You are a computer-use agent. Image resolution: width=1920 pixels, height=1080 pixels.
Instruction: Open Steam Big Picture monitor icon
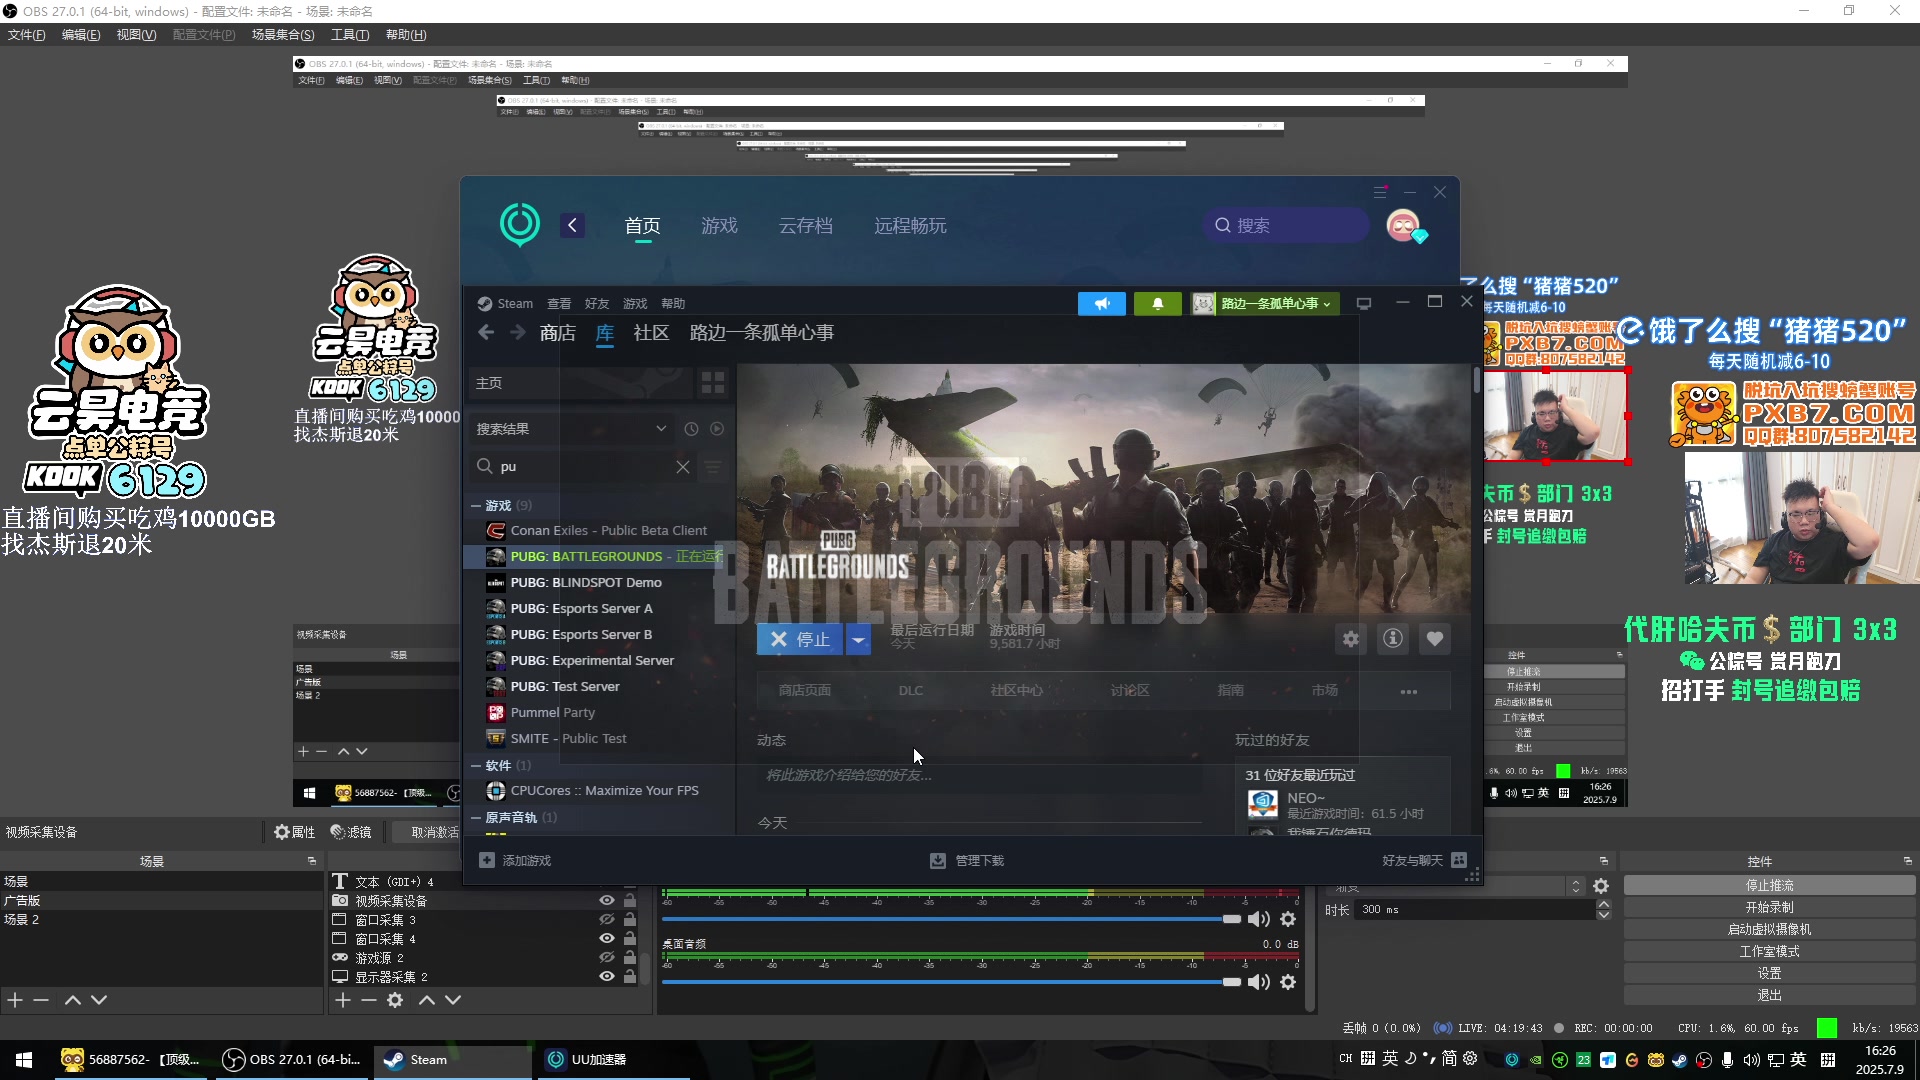1364,303
